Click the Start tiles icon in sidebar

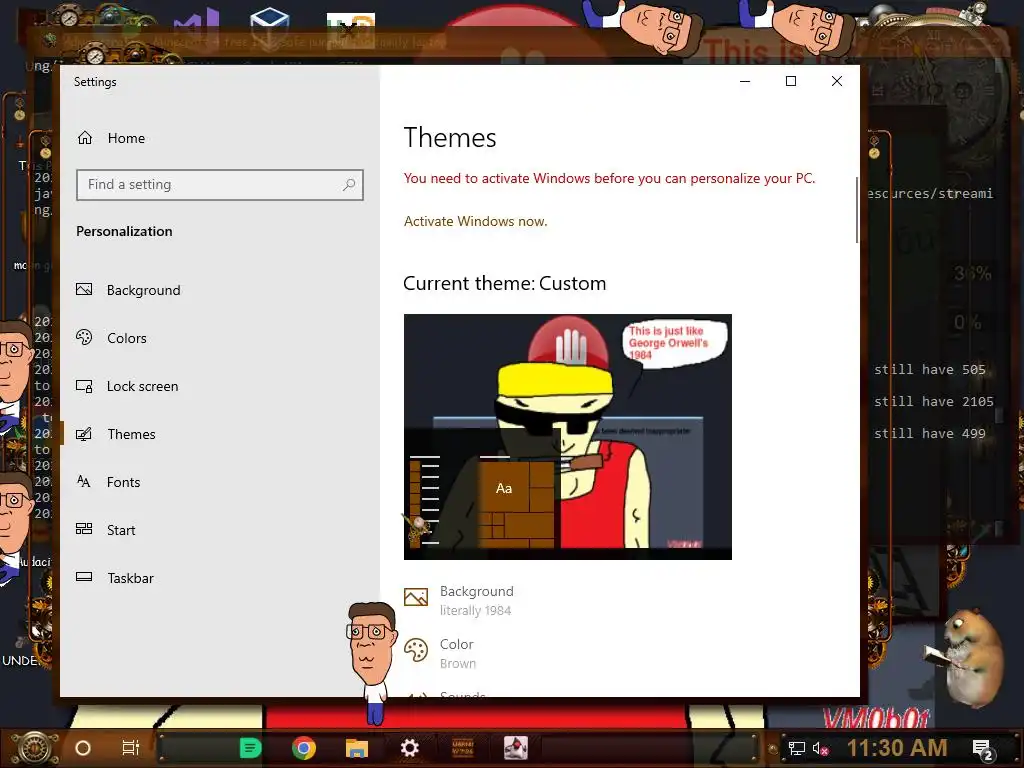(84, 528)
